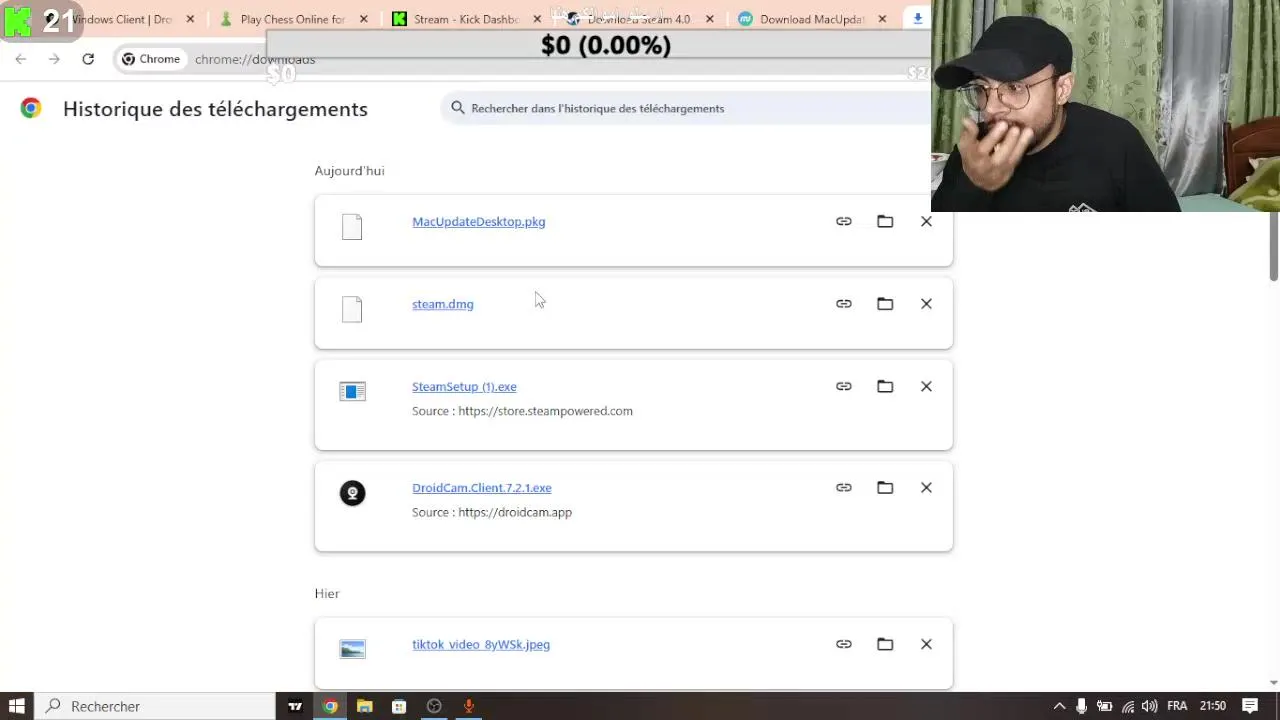The image size is (1280, 720).
Task: Open the SteamSetup (1).exe file link
Action: [464, 387]
